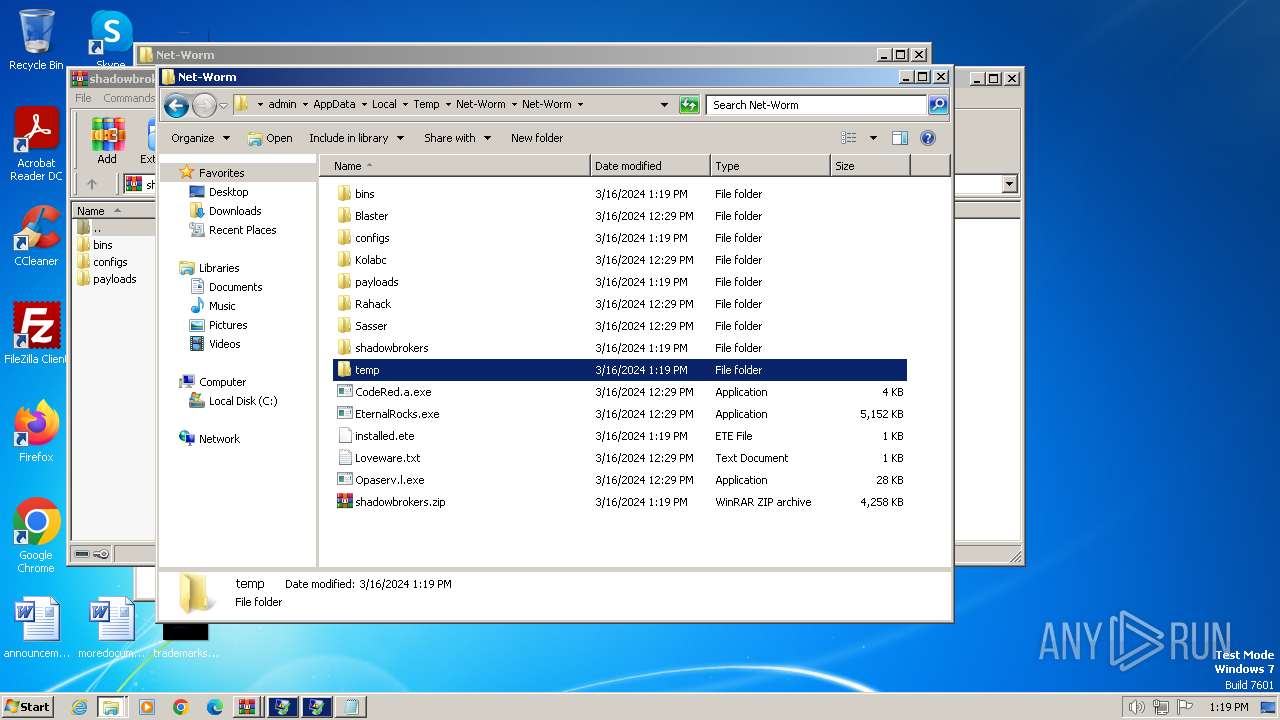Click the Change your view icon
Viewport: 1280px width, 720px height.
[849, 138]
